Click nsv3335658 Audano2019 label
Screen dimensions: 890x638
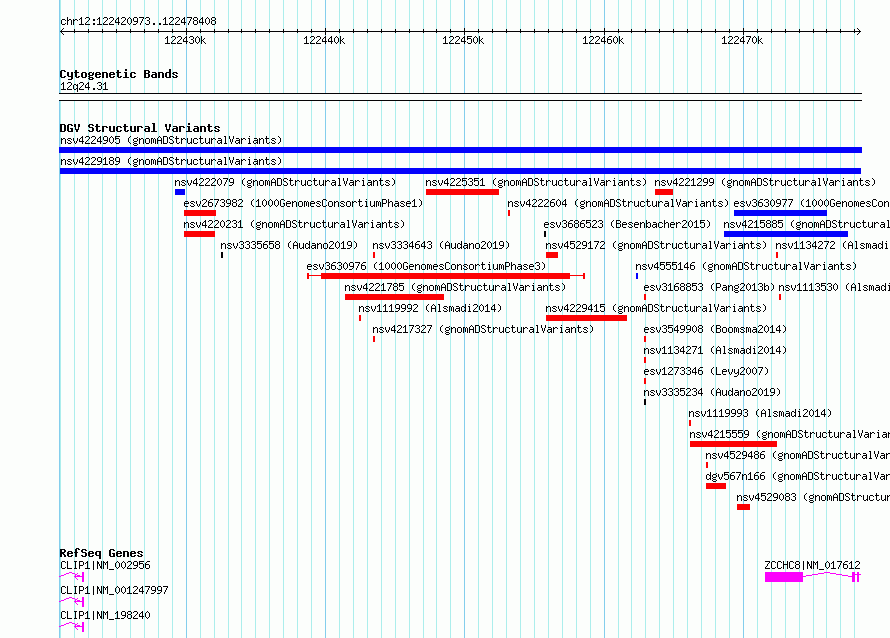click(289, 245)
